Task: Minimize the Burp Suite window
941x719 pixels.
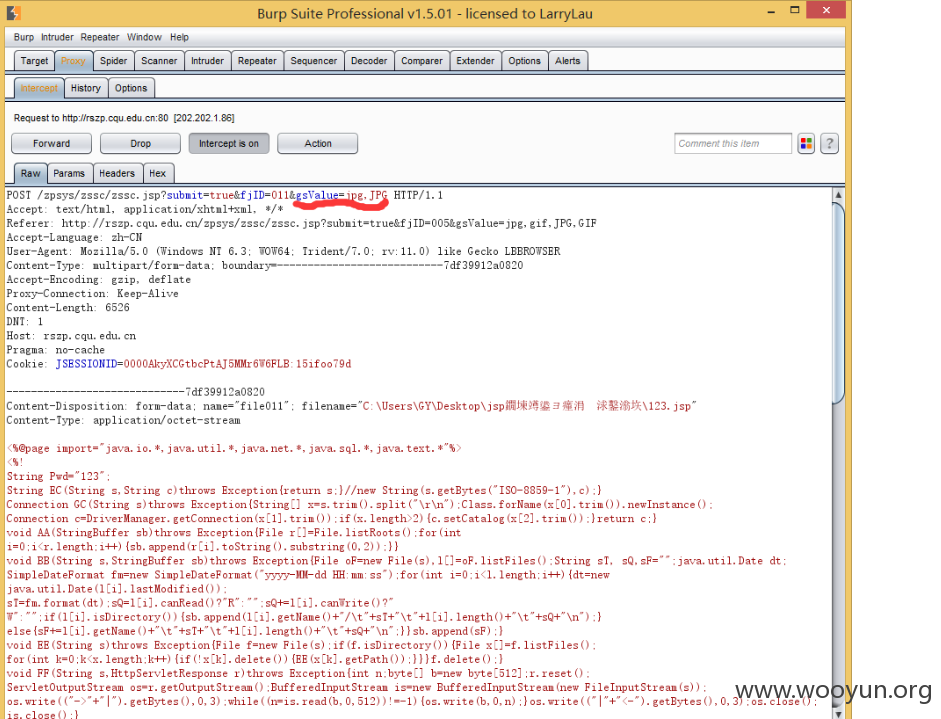Action: tap(771, 11)
